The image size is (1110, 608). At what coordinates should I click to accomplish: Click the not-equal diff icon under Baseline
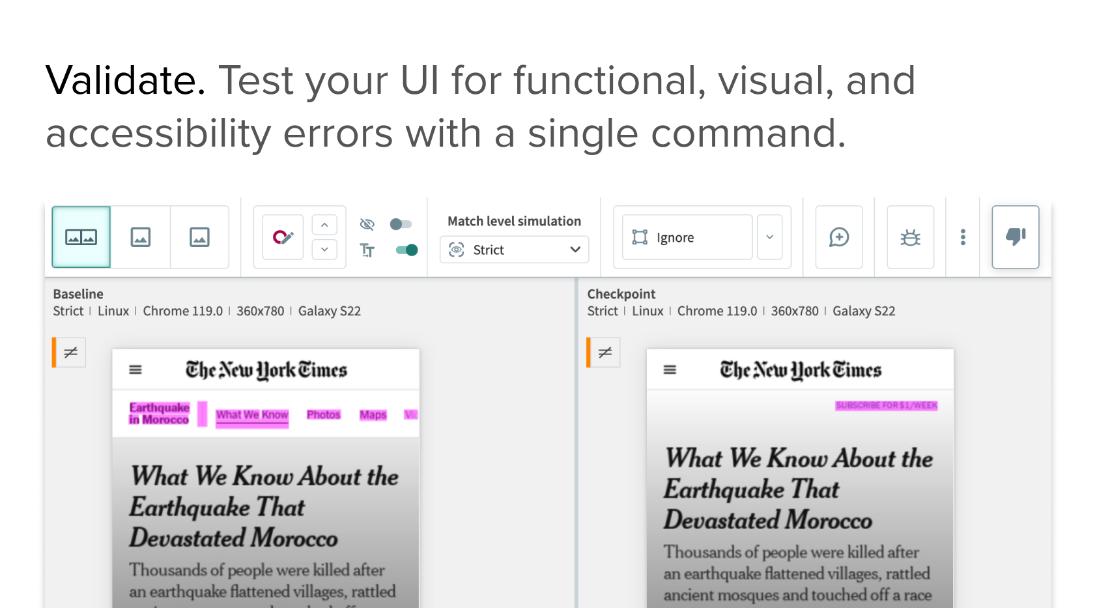[x=71, y=352]
